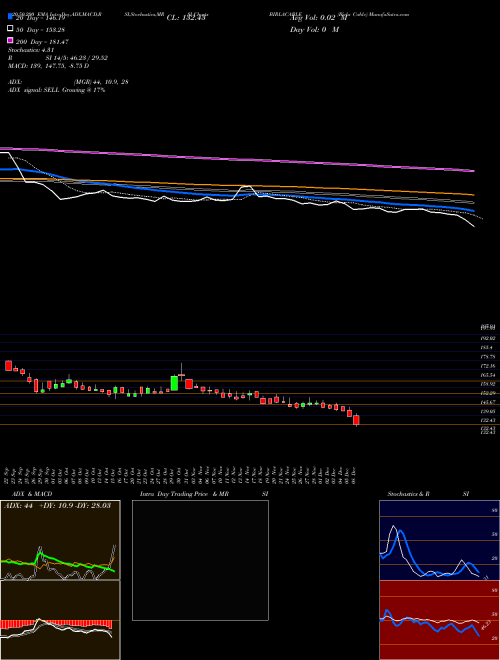Click the blue Stochastics chart panel

tap(439, 540)
